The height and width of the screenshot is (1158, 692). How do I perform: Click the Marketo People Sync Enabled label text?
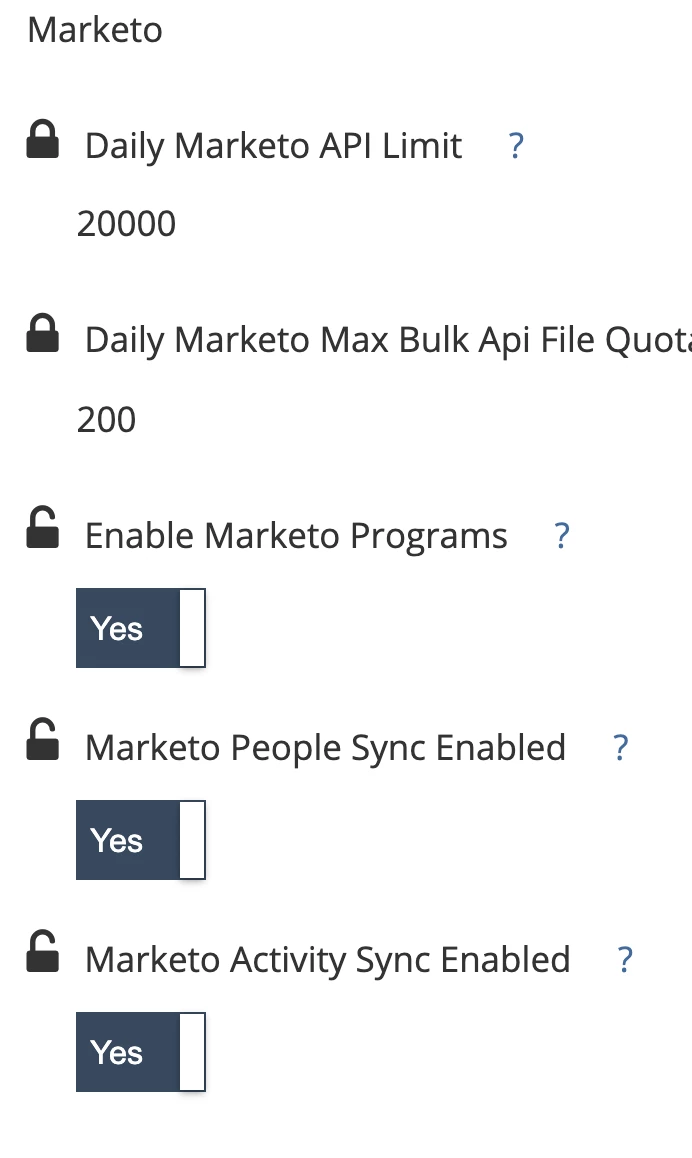click(326, 748)
